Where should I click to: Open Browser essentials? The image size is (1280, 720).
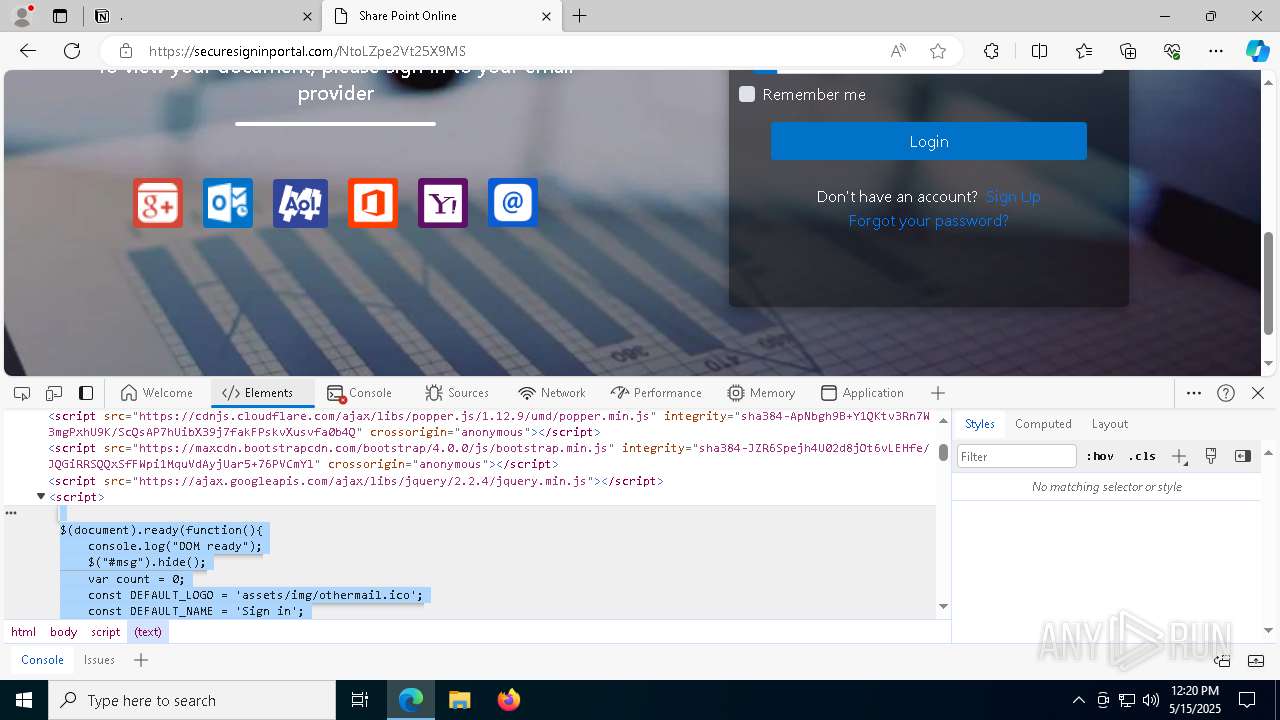coord(1172,51)
